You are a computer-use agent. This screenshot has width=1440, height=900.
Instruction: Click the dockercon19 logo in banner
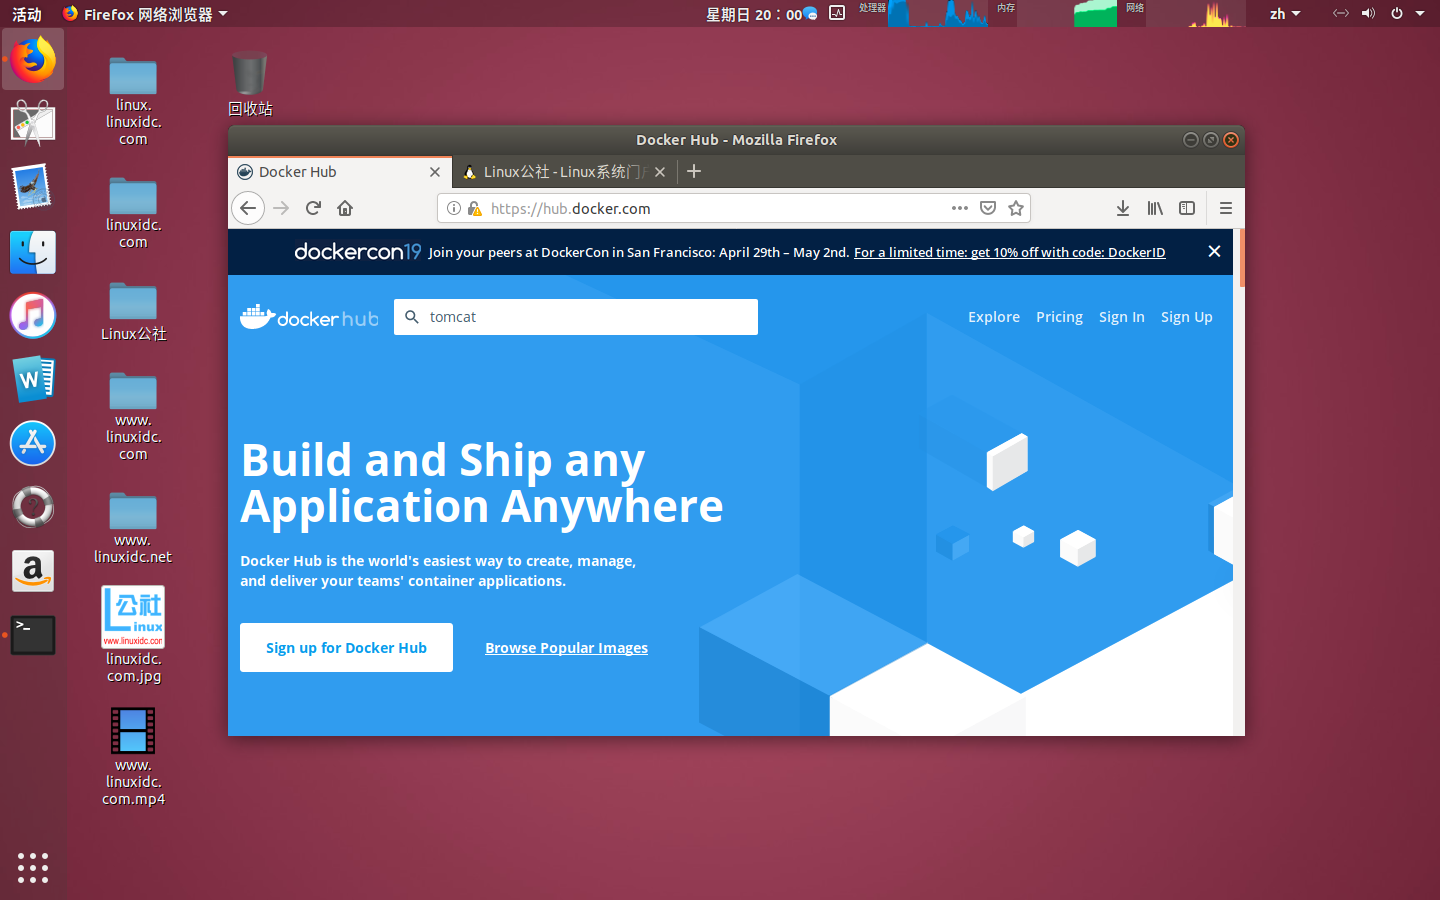click(x=358, y=252)
